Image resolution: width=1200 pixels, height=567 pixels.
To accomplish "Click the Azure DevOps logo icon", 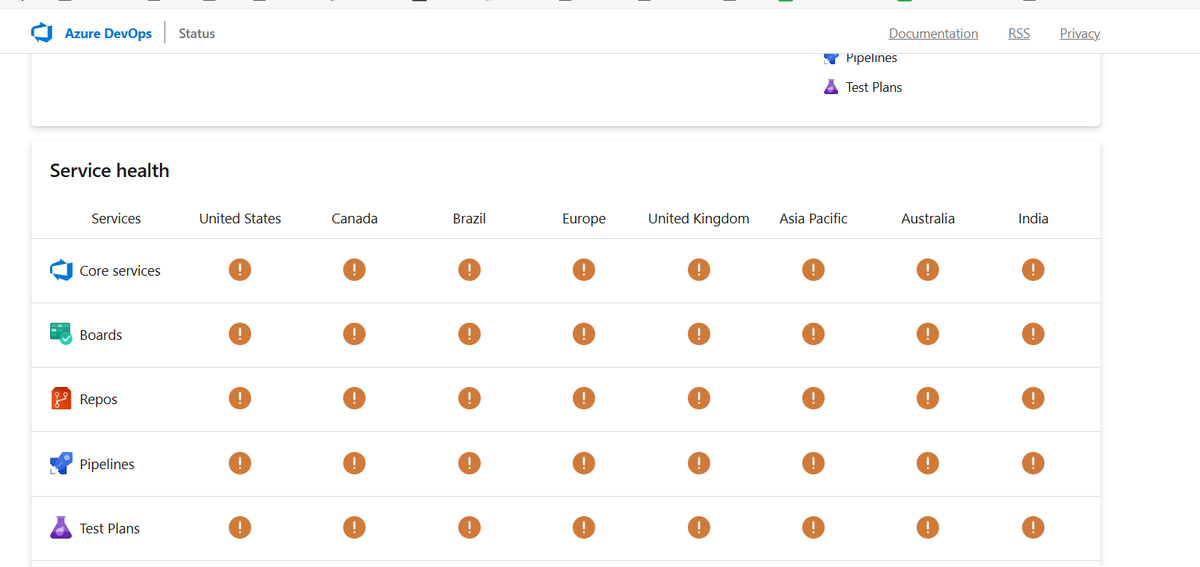I will coord(41,33).
